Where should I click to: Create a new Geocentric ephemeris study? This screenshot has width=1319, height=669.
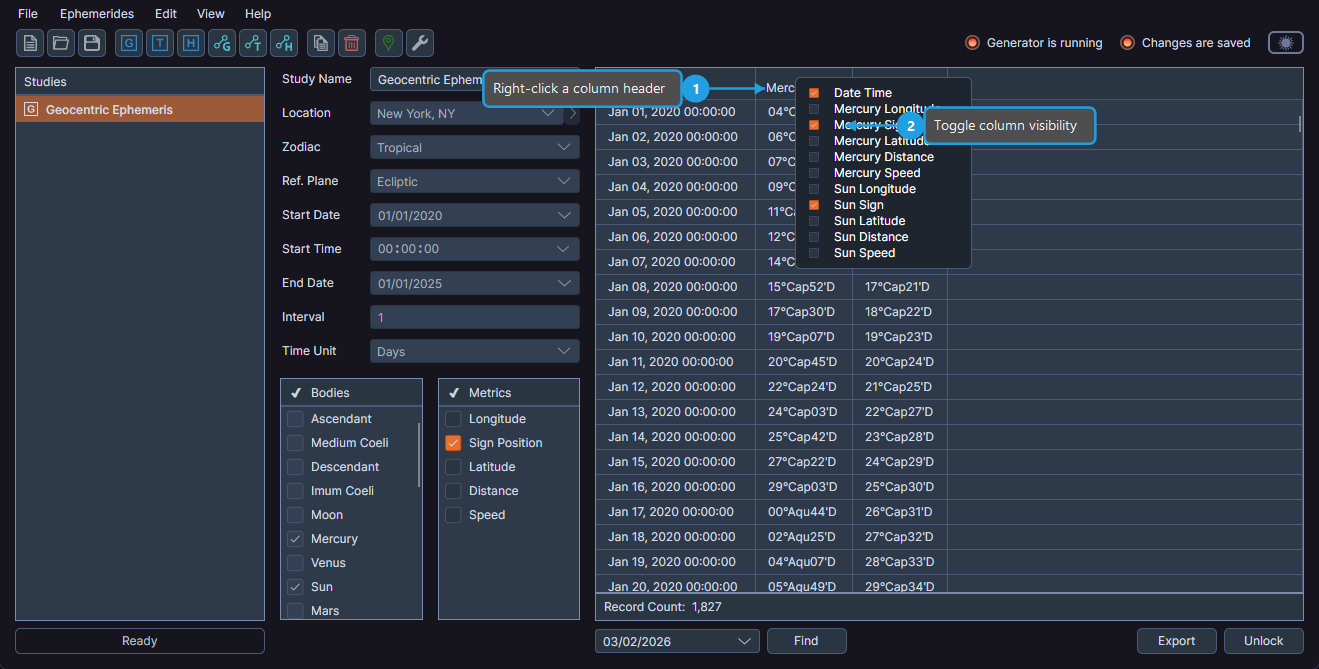pos(128,43)
